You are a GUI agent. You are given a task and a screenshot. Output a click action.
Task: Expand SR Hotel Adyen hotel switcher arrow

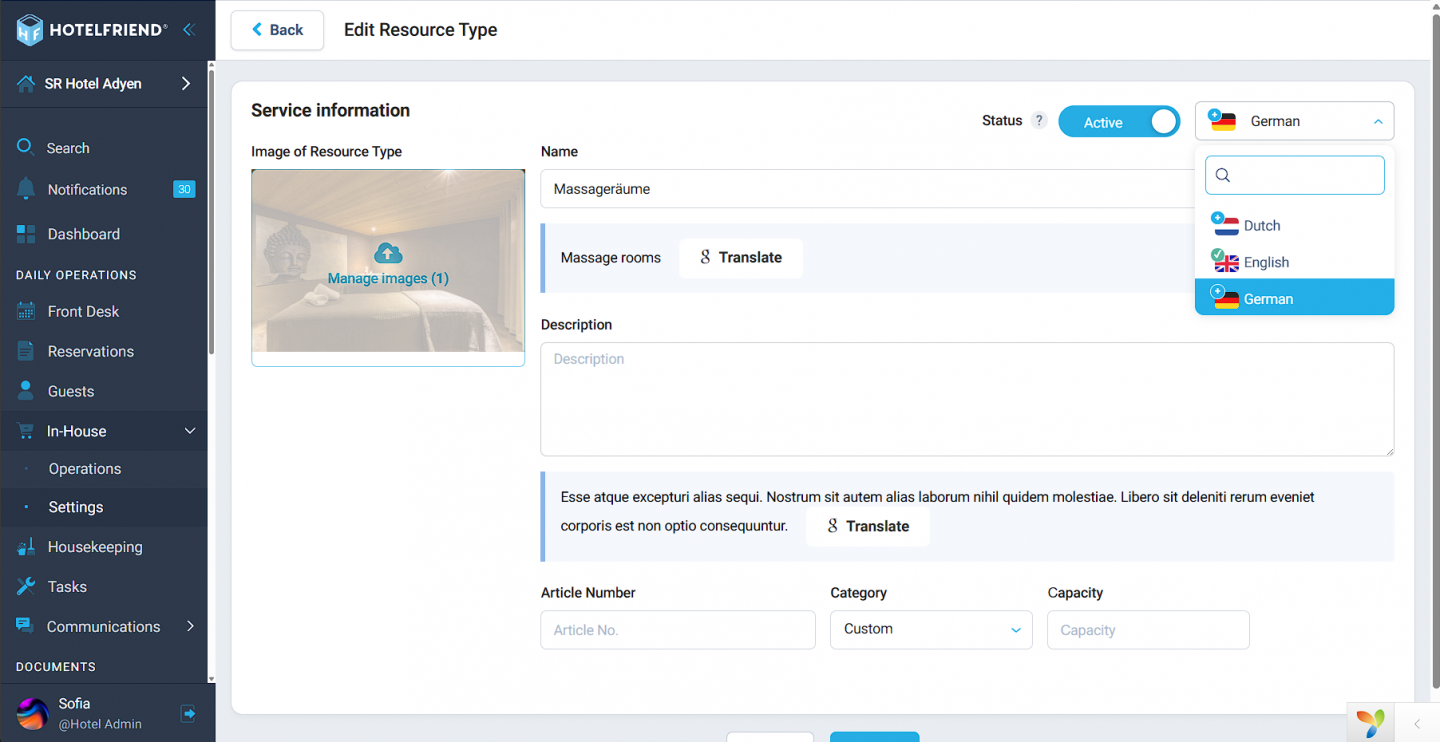[x=186, y=84]
